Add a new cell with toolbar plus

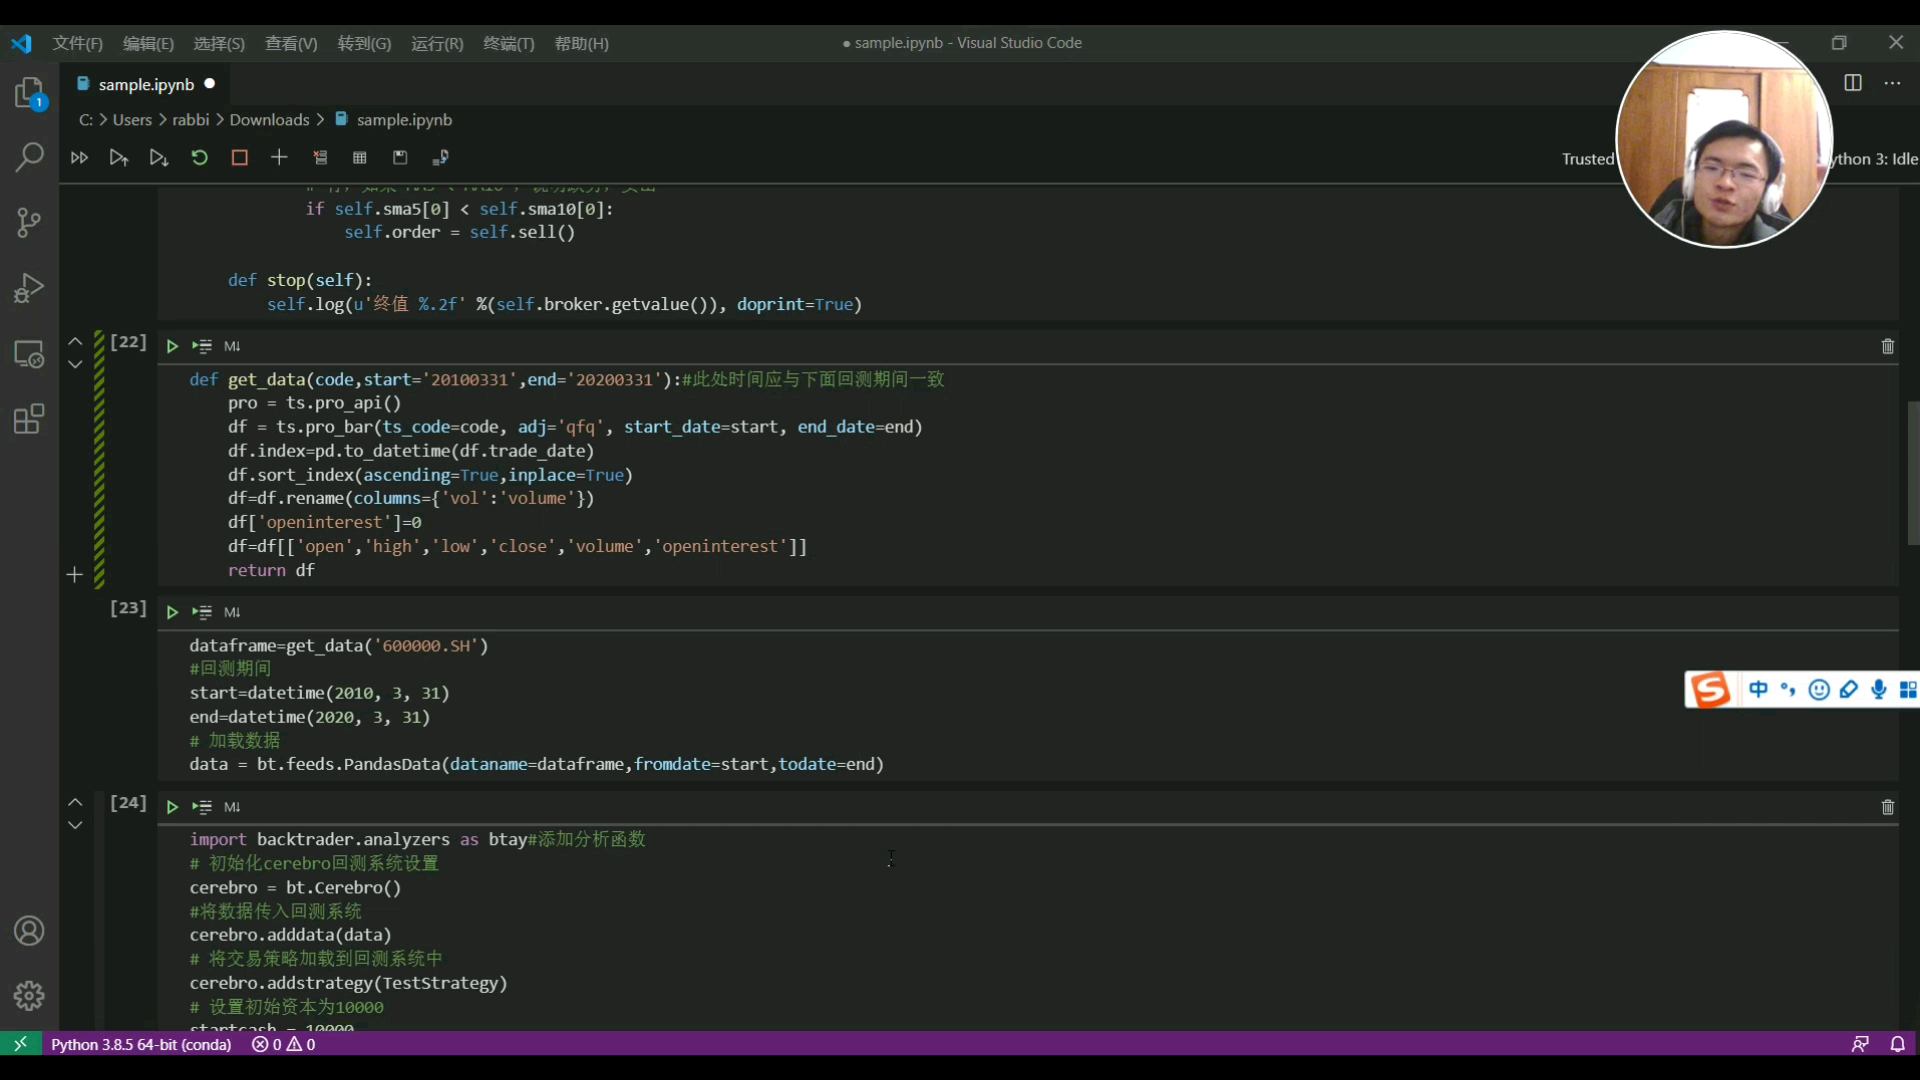(x=279, y=158)
